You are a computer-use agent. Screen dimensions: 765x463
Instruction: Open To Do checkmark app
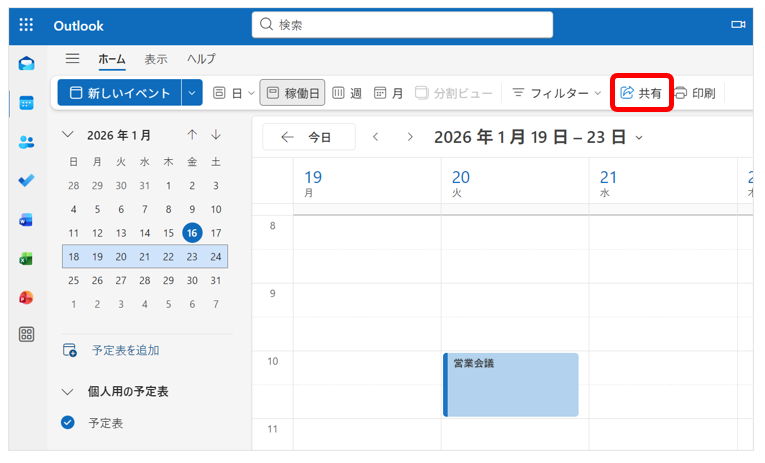(26, 181)
